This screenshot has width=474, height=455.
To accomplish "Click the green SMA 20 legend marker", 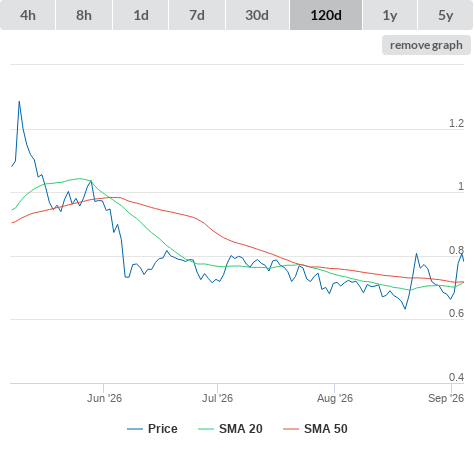I will 206,429.
